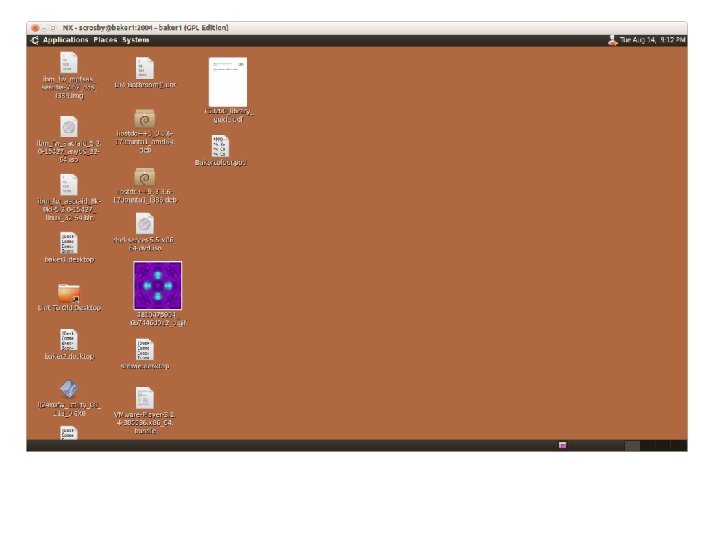Viewport: 720px width, 540px height.
Task: Select the Bakercolour.pod file icon
Action: coord(220,146)
